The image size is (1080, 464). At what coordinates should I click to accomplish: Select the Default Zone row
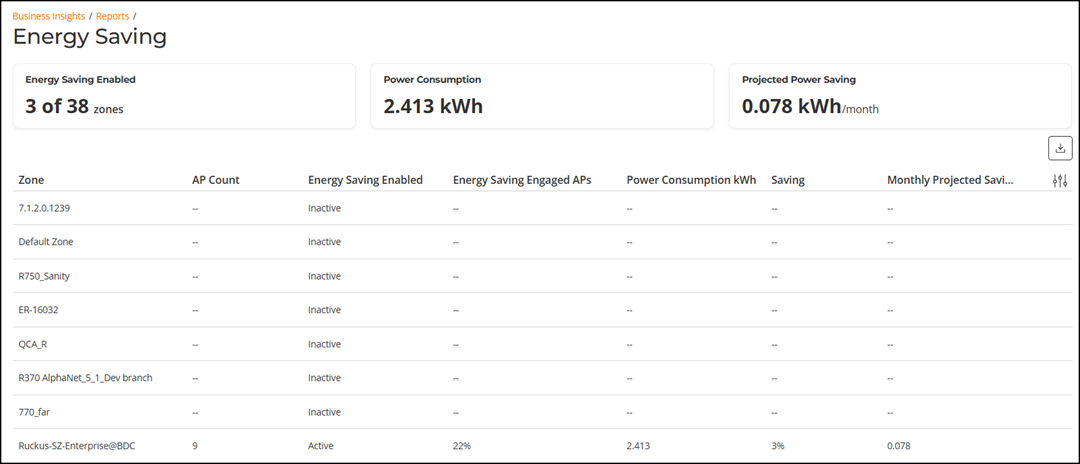coord(46,242)
